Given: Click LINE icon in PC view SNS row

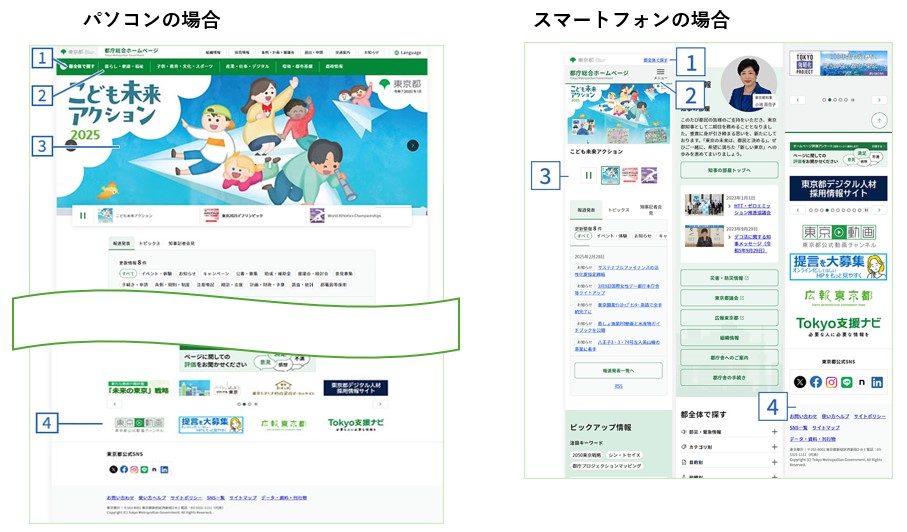Looking at the screenshot, I should 144,470.
